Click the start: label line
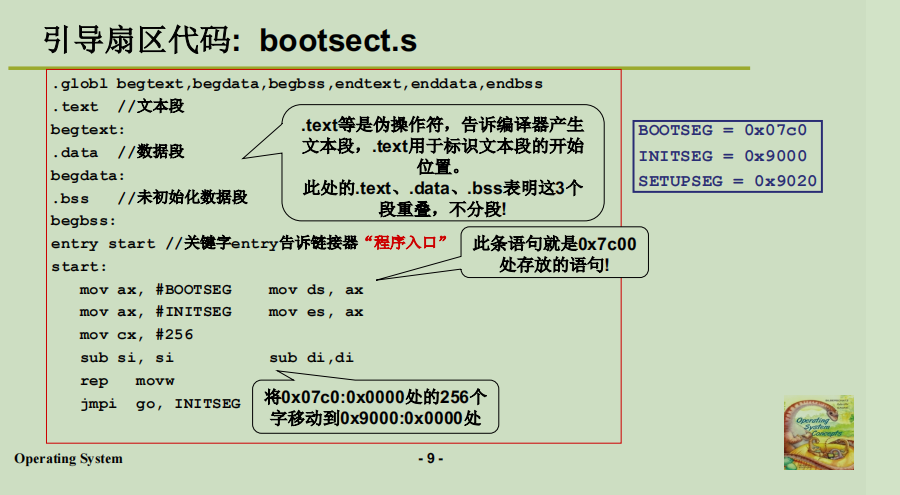The height and width of the screenshot is (495, 900). tap(79, 267)
